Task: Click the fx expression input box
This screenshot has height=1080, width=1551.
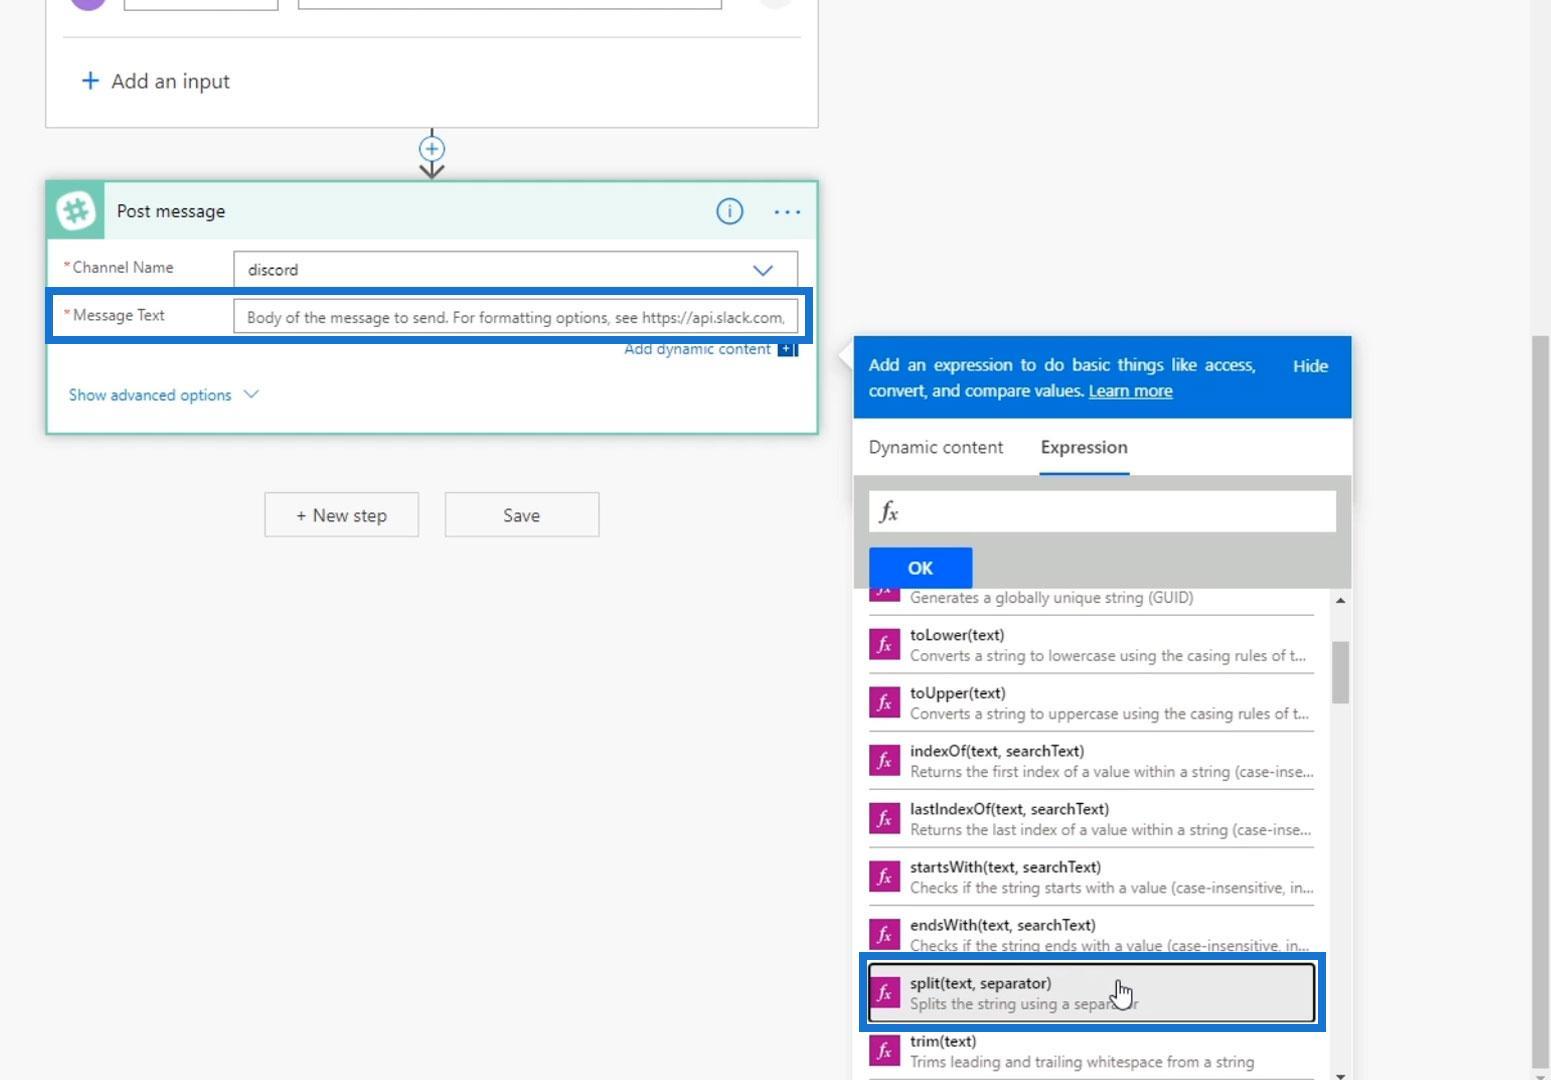Action: tap(1102, 512)
